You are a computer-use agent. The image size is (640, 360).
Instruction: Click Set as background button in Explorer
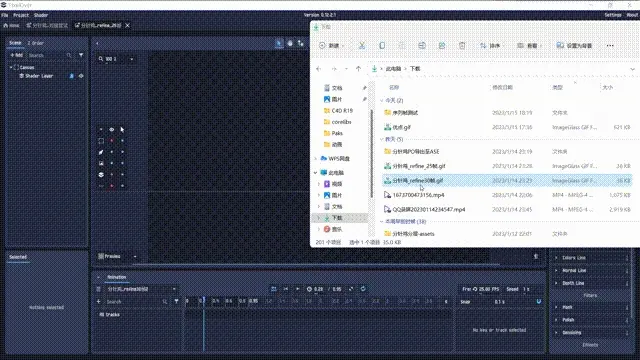pyautogui.click(x=574, y=46)
